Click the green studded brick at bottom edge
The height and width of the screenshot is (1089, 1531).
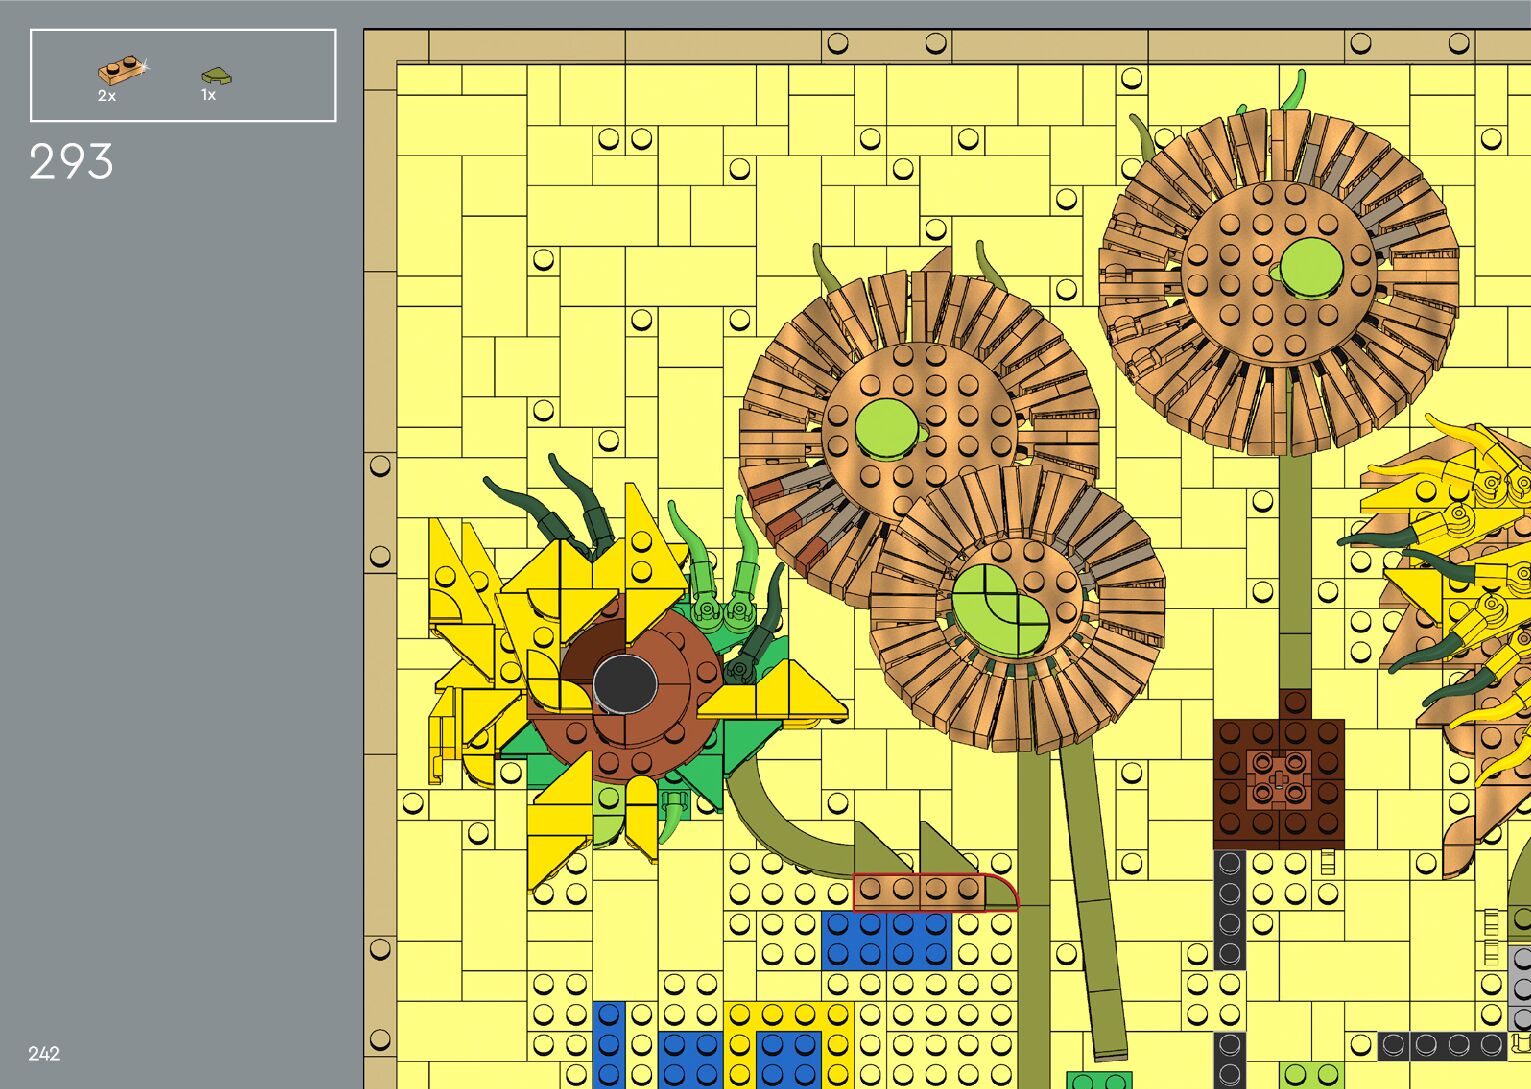pos(1098,1080)
